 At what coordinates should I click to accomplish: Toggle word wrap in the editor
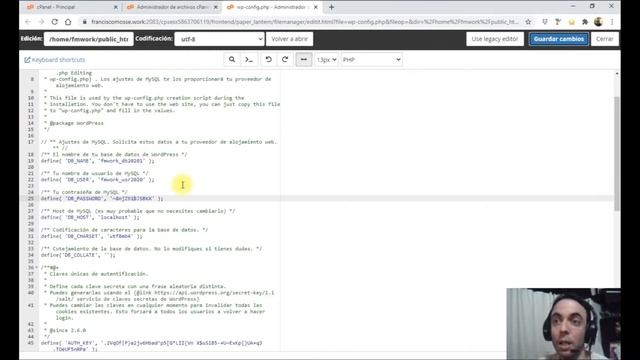coord(304,60)
